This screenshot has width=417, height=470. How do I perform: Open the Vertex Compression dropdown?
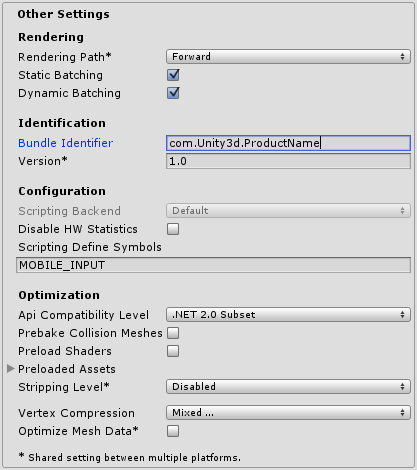pyautogui.click(x=288, y=413)
